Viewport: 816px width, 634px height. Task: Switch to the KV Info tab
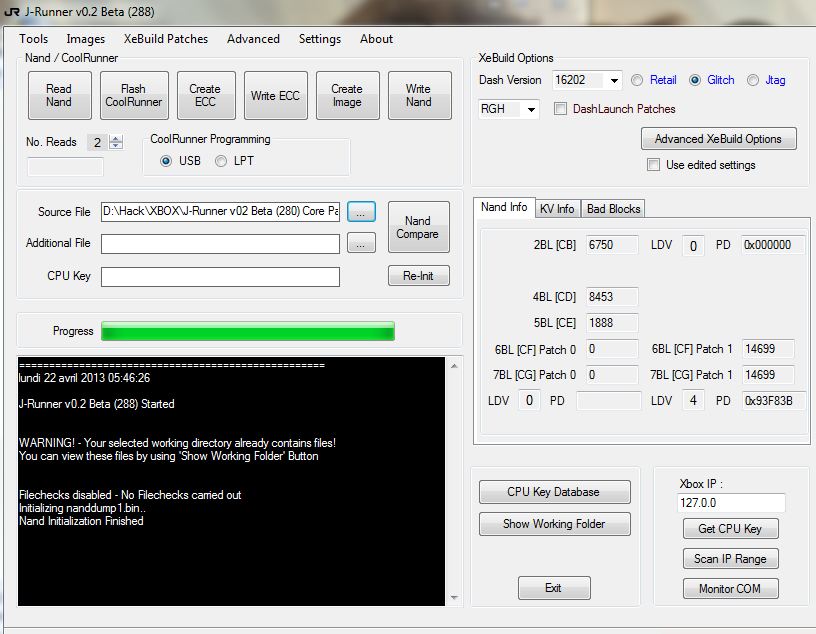(x=557, y=208)
